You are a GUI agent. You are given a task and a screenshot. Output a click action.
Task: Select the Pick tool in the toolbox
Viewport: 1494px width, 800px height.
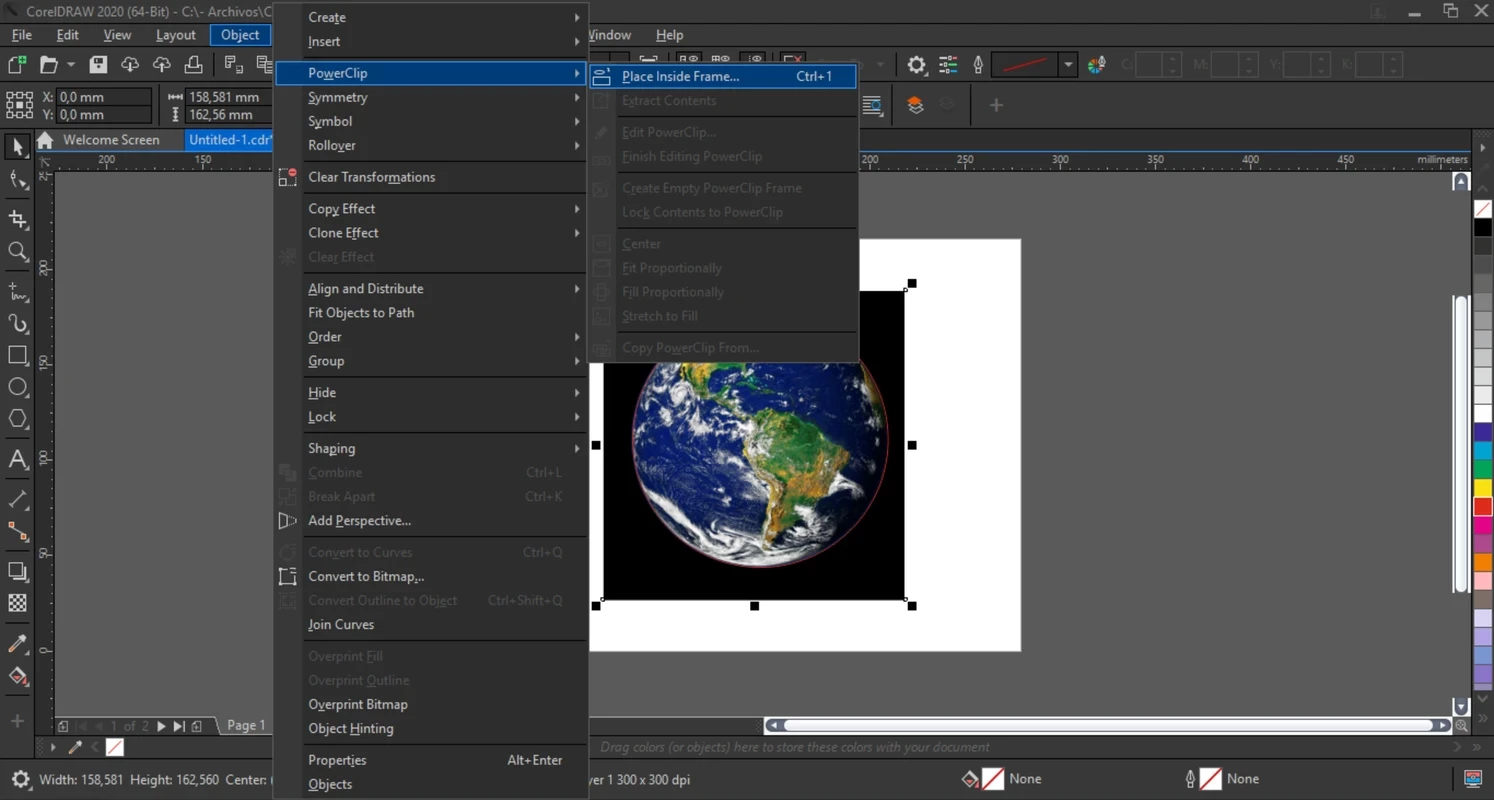(x=18, y=148)
